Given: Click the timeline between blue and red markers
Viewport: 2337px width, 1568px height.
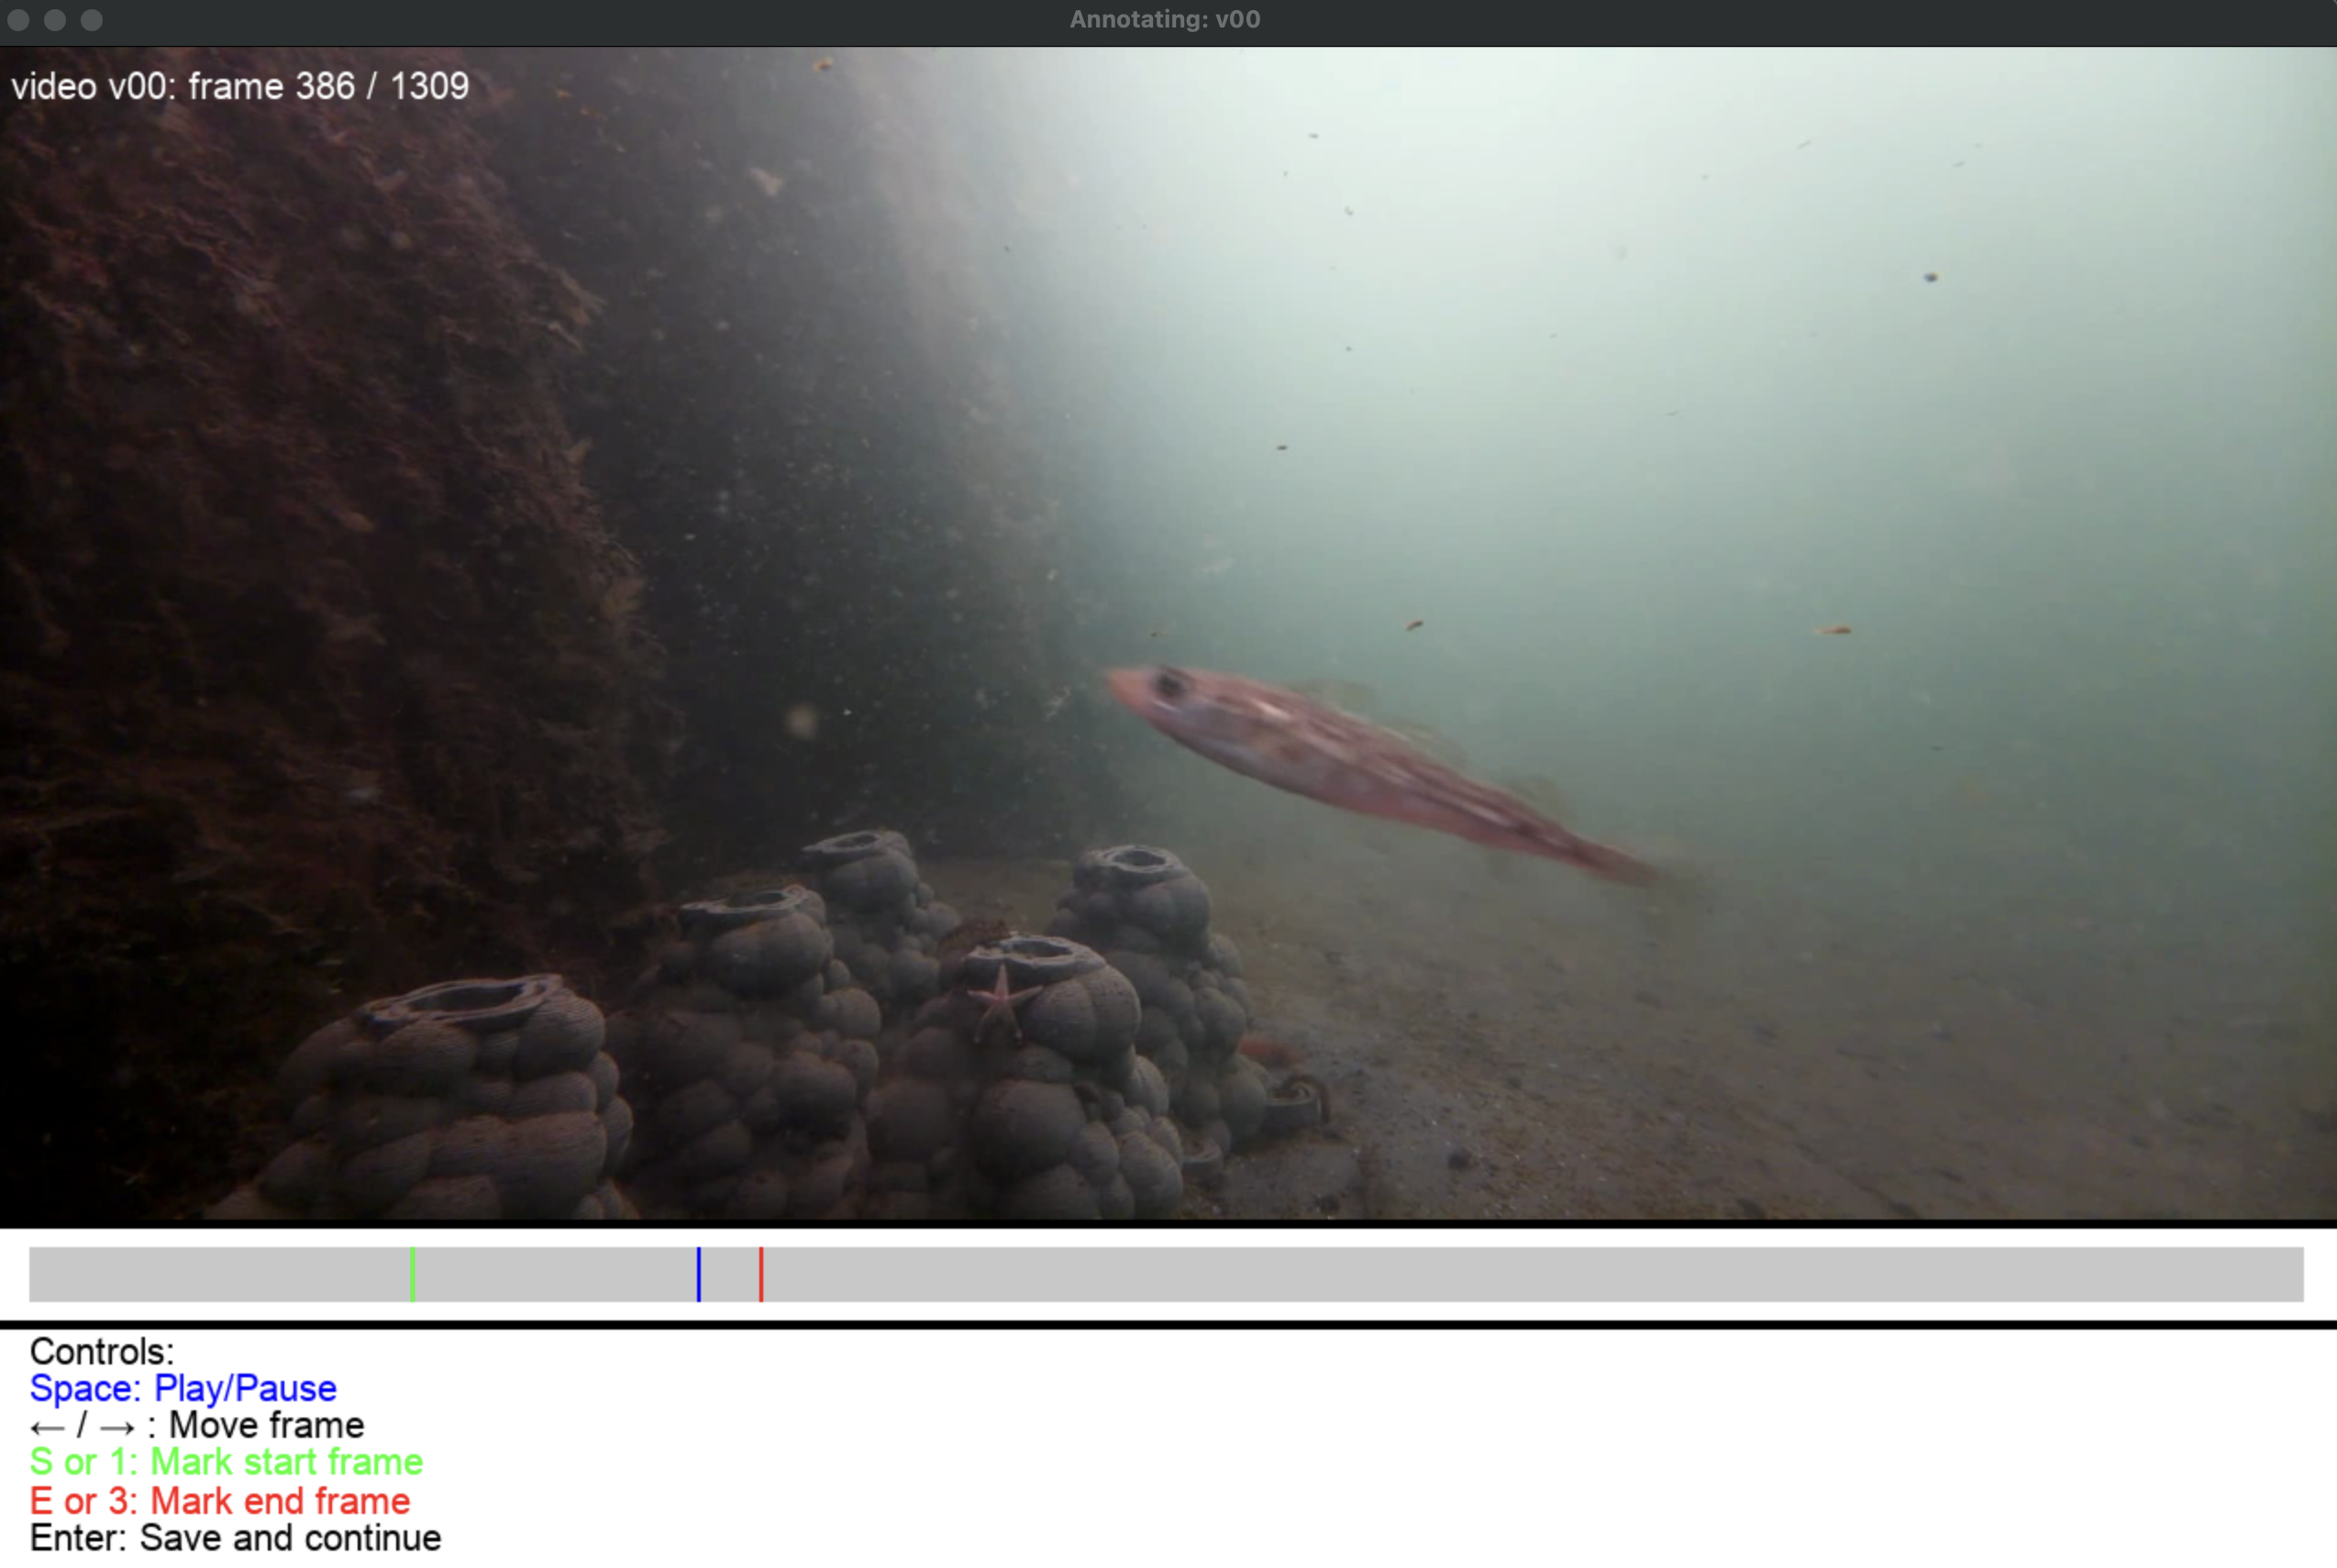Looking at the screenshot, I should [x=730, y=1274].
